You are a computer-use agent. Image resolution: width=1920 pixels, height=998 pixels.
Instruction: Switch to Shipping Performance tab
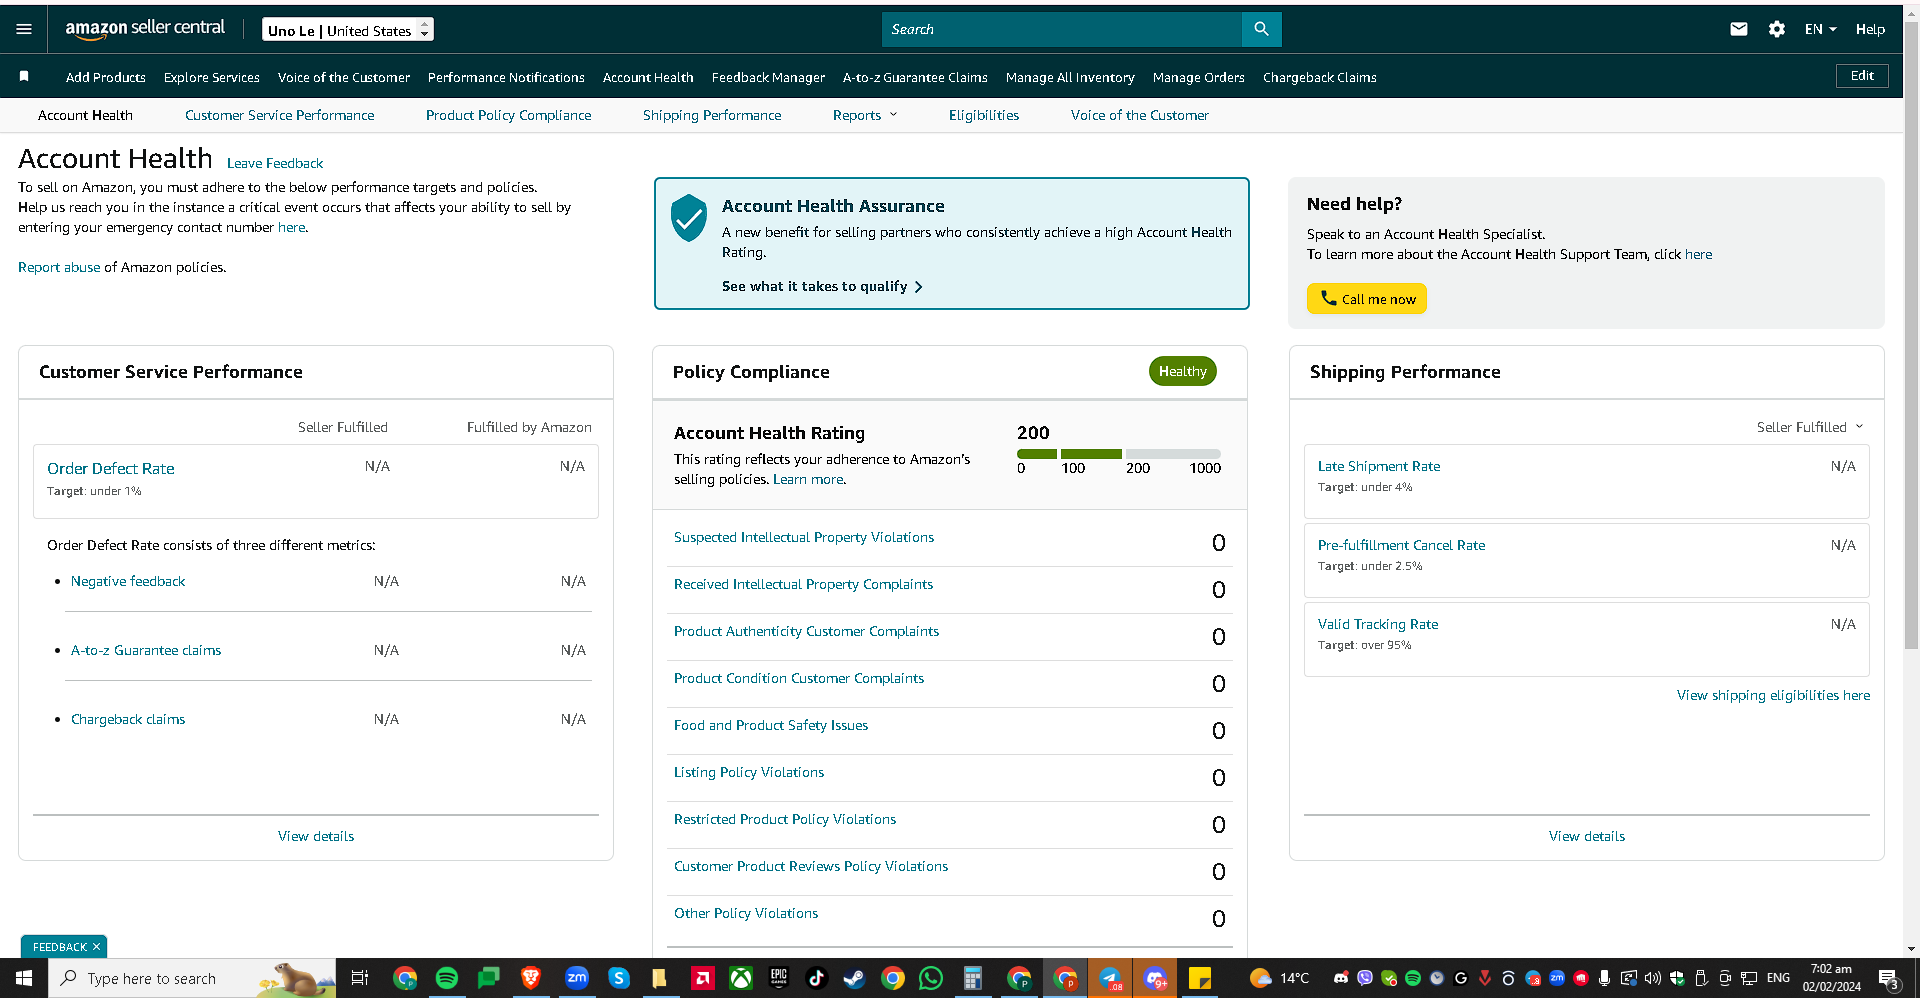[712, 115]
